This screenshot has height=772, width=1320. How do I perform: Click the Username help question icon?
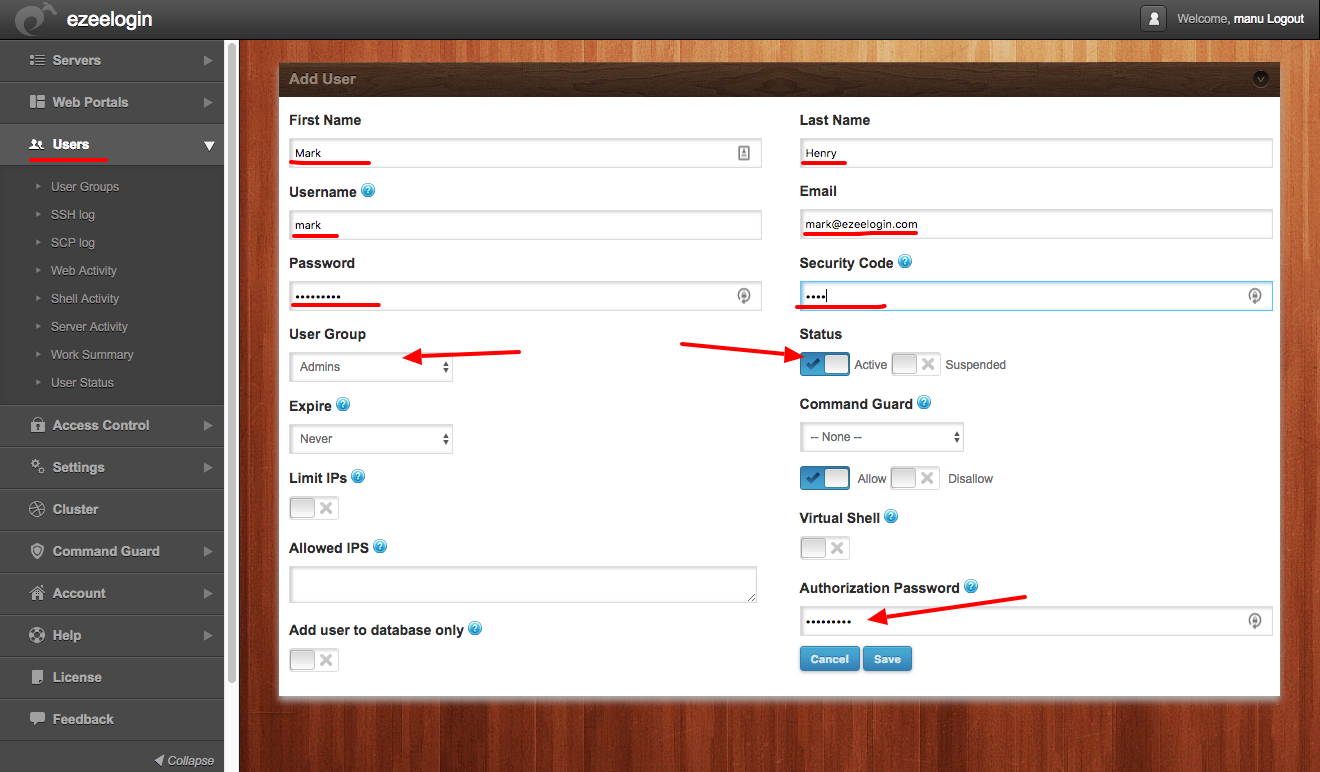368,190
